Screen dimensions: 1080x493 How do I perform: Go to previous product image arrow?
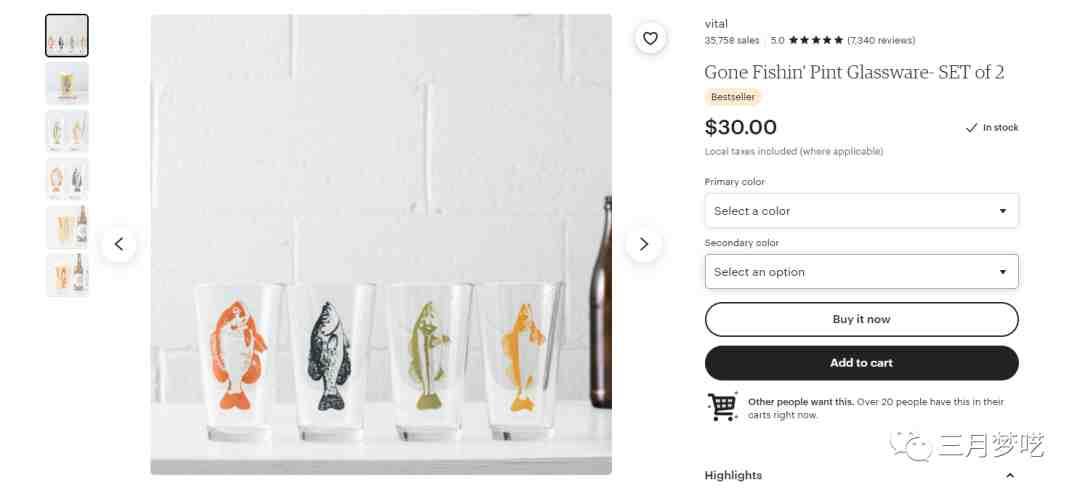(119, 244)
